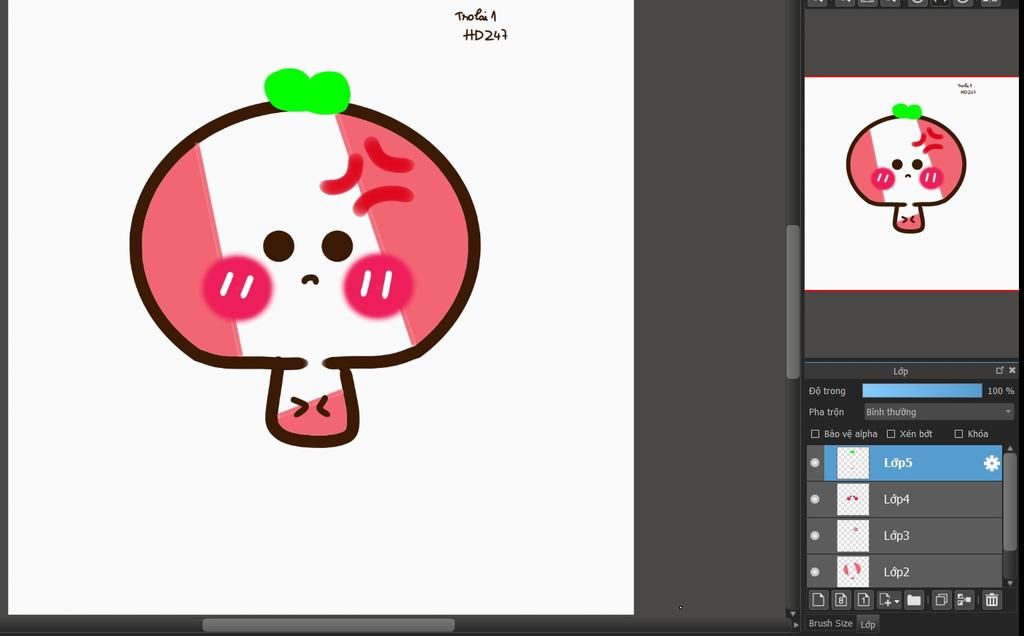Merge layer down with icon
Screen dimensions: 1024x636
point(964,600)
